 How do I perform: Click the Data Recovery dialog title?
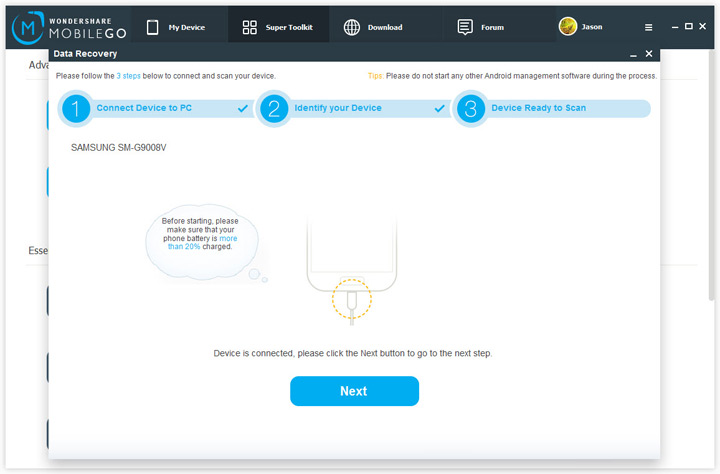[85, 54]
